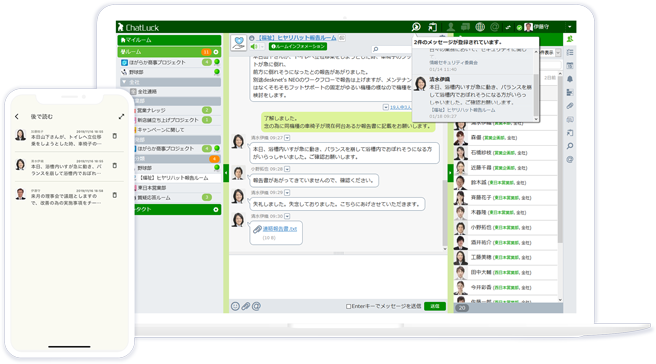The image size is (656, 364).
Task: Click the chat message list scrollbar
Action: (445, 213)
